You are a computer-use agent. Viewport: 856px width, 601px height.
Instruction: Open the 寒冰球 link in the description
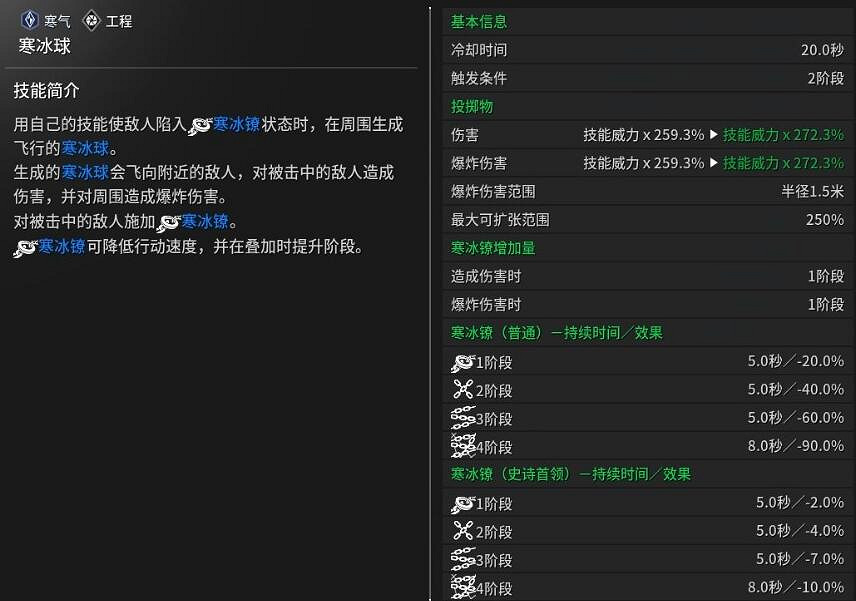coord(86,146)
